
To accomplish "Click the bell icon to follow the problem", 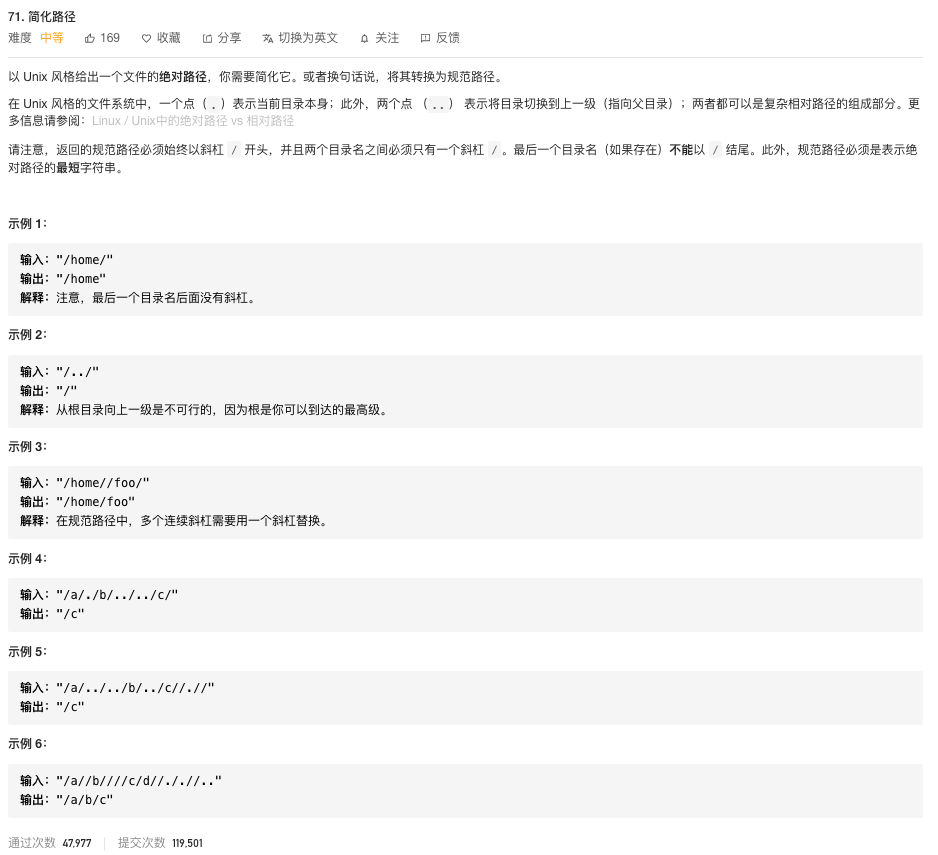I will [x=364, y=38].
